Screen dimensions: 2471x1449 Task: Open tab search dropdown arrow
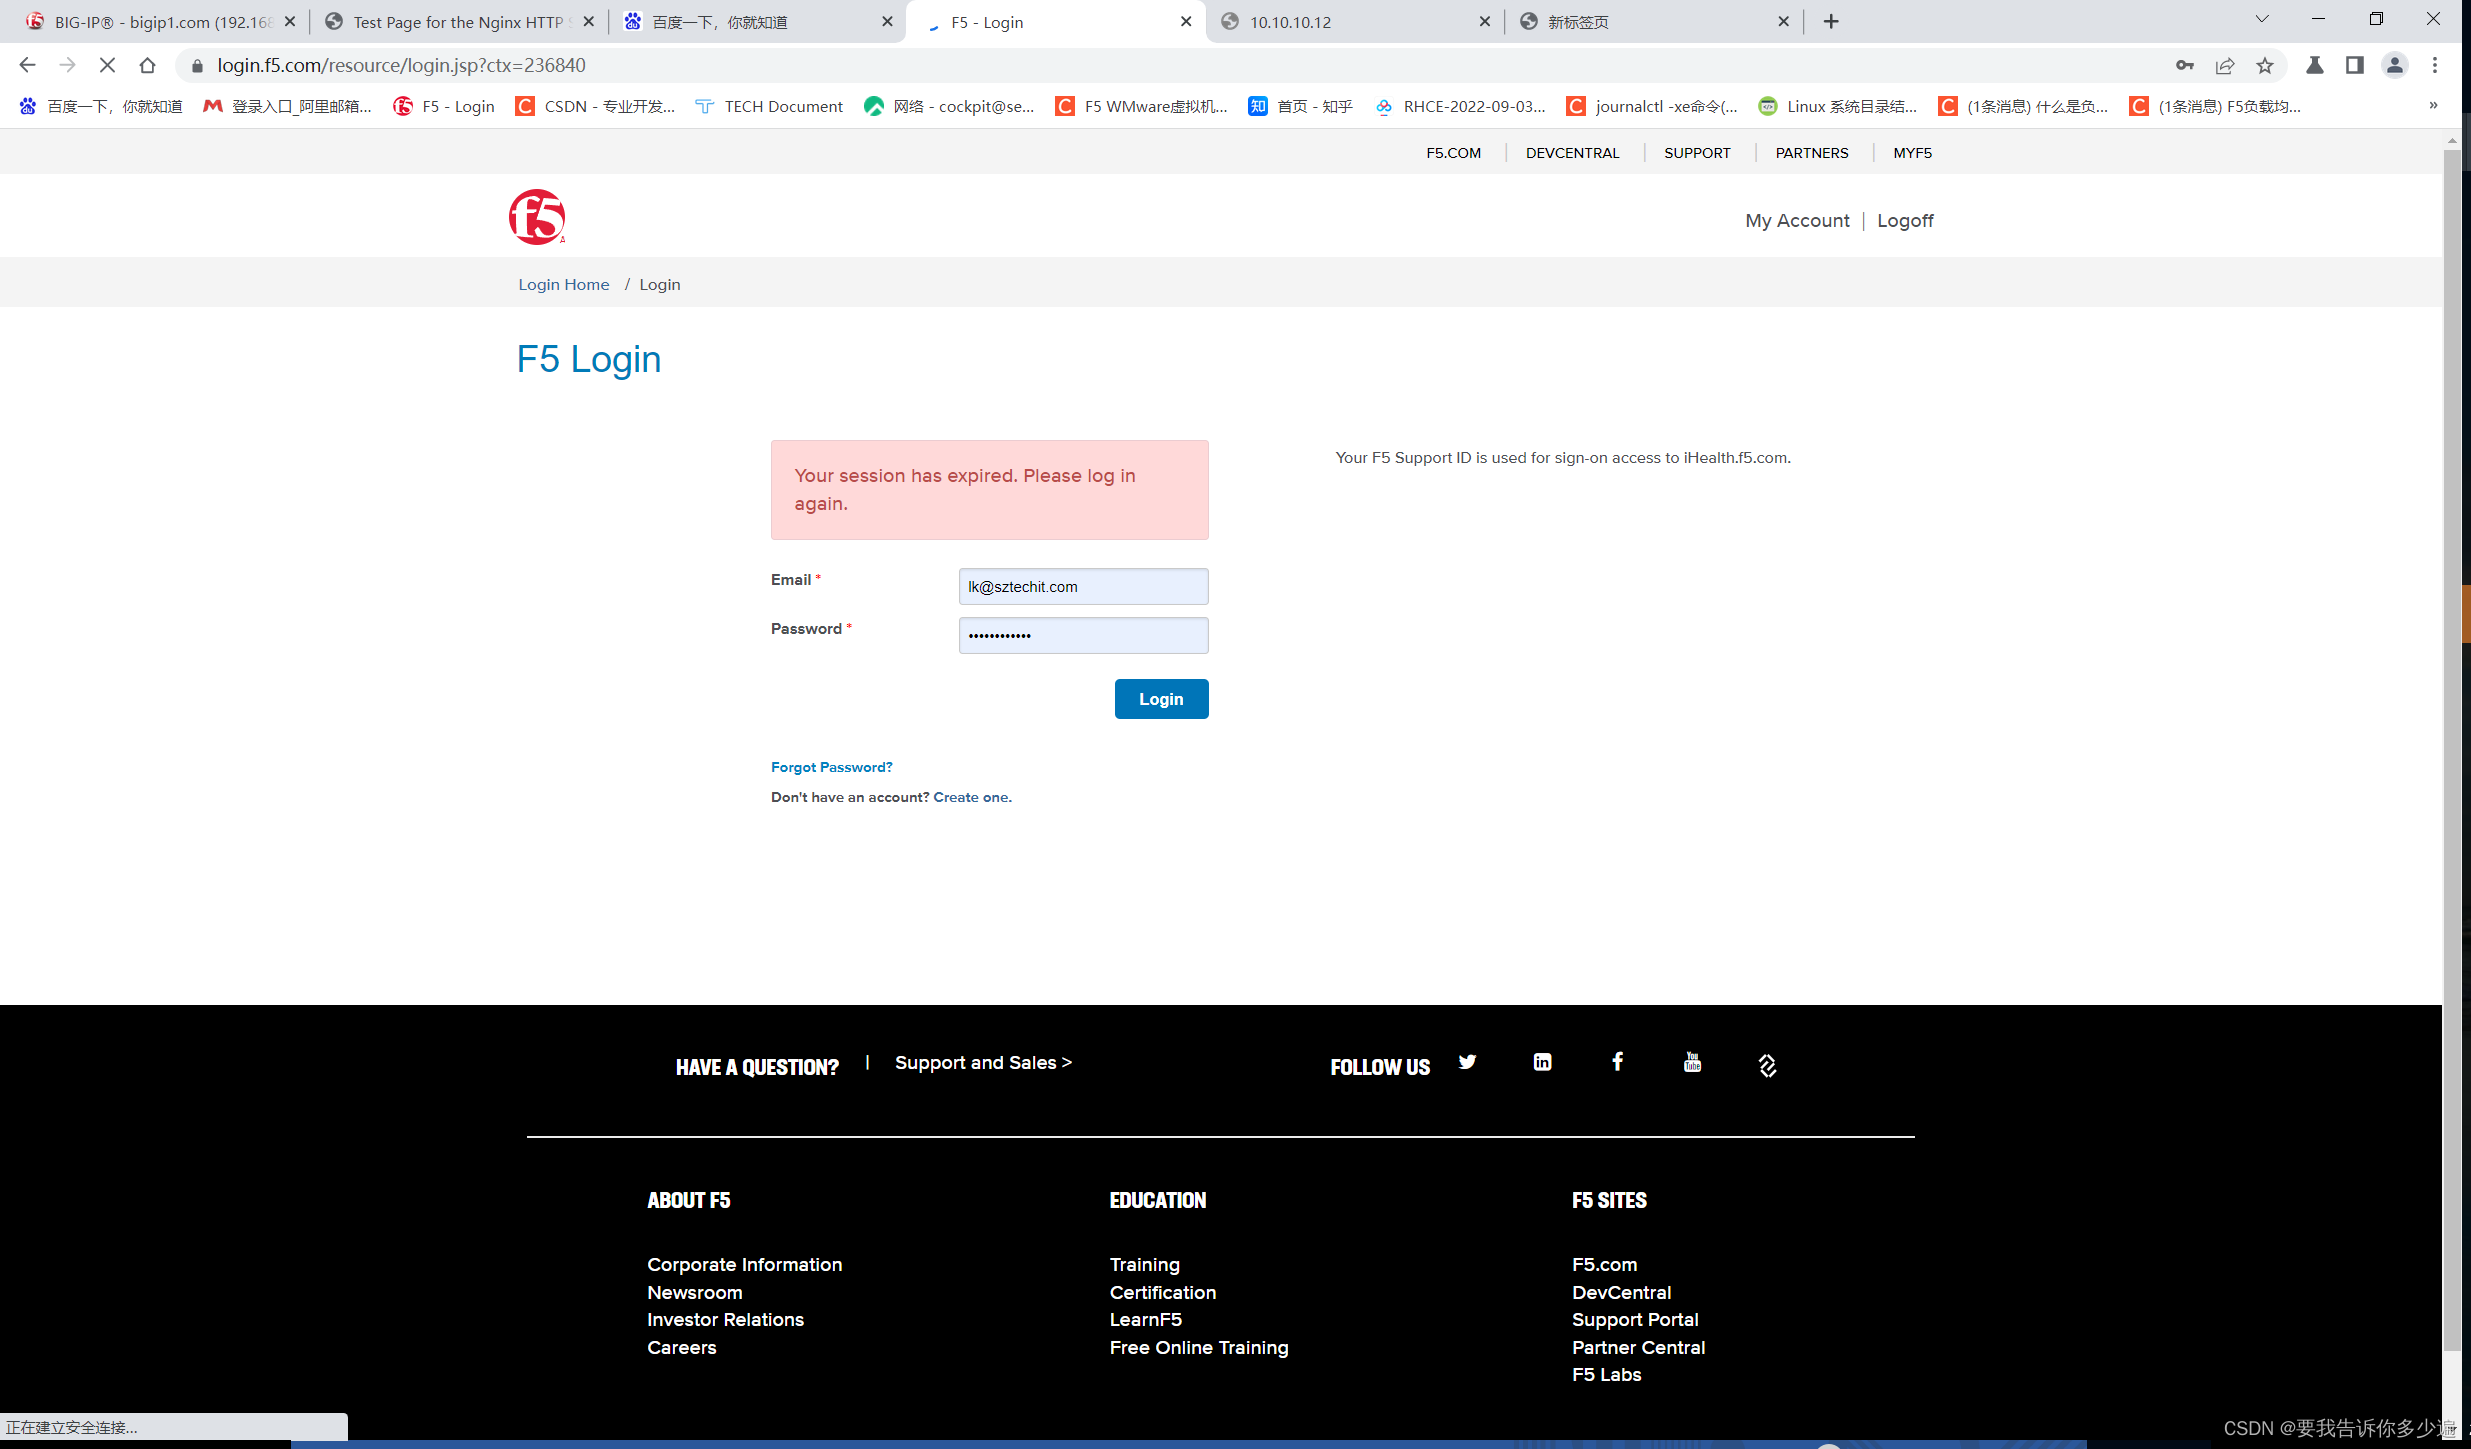[2262, 20]
